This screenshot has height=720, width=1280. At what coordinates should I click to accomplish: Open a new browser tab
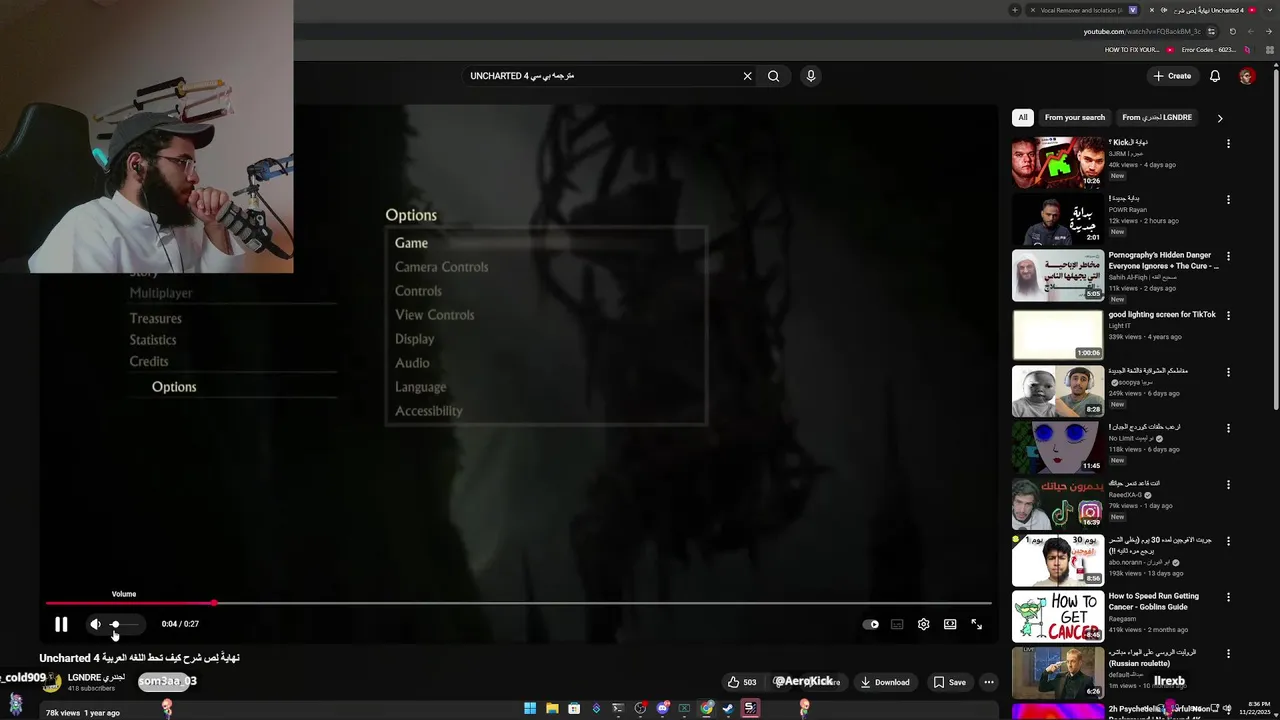click(1015, 10)
